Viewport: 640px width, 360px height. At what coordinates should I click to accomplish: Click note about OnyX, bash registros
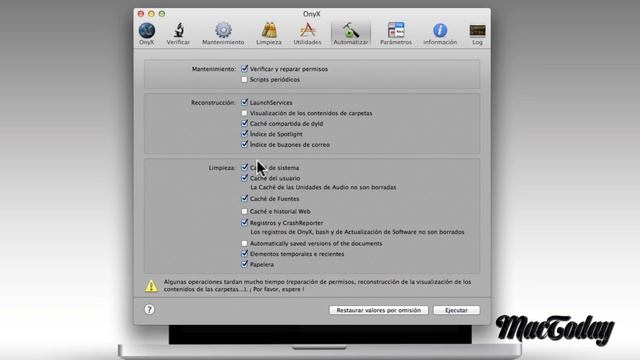click(x=358, y=232)
